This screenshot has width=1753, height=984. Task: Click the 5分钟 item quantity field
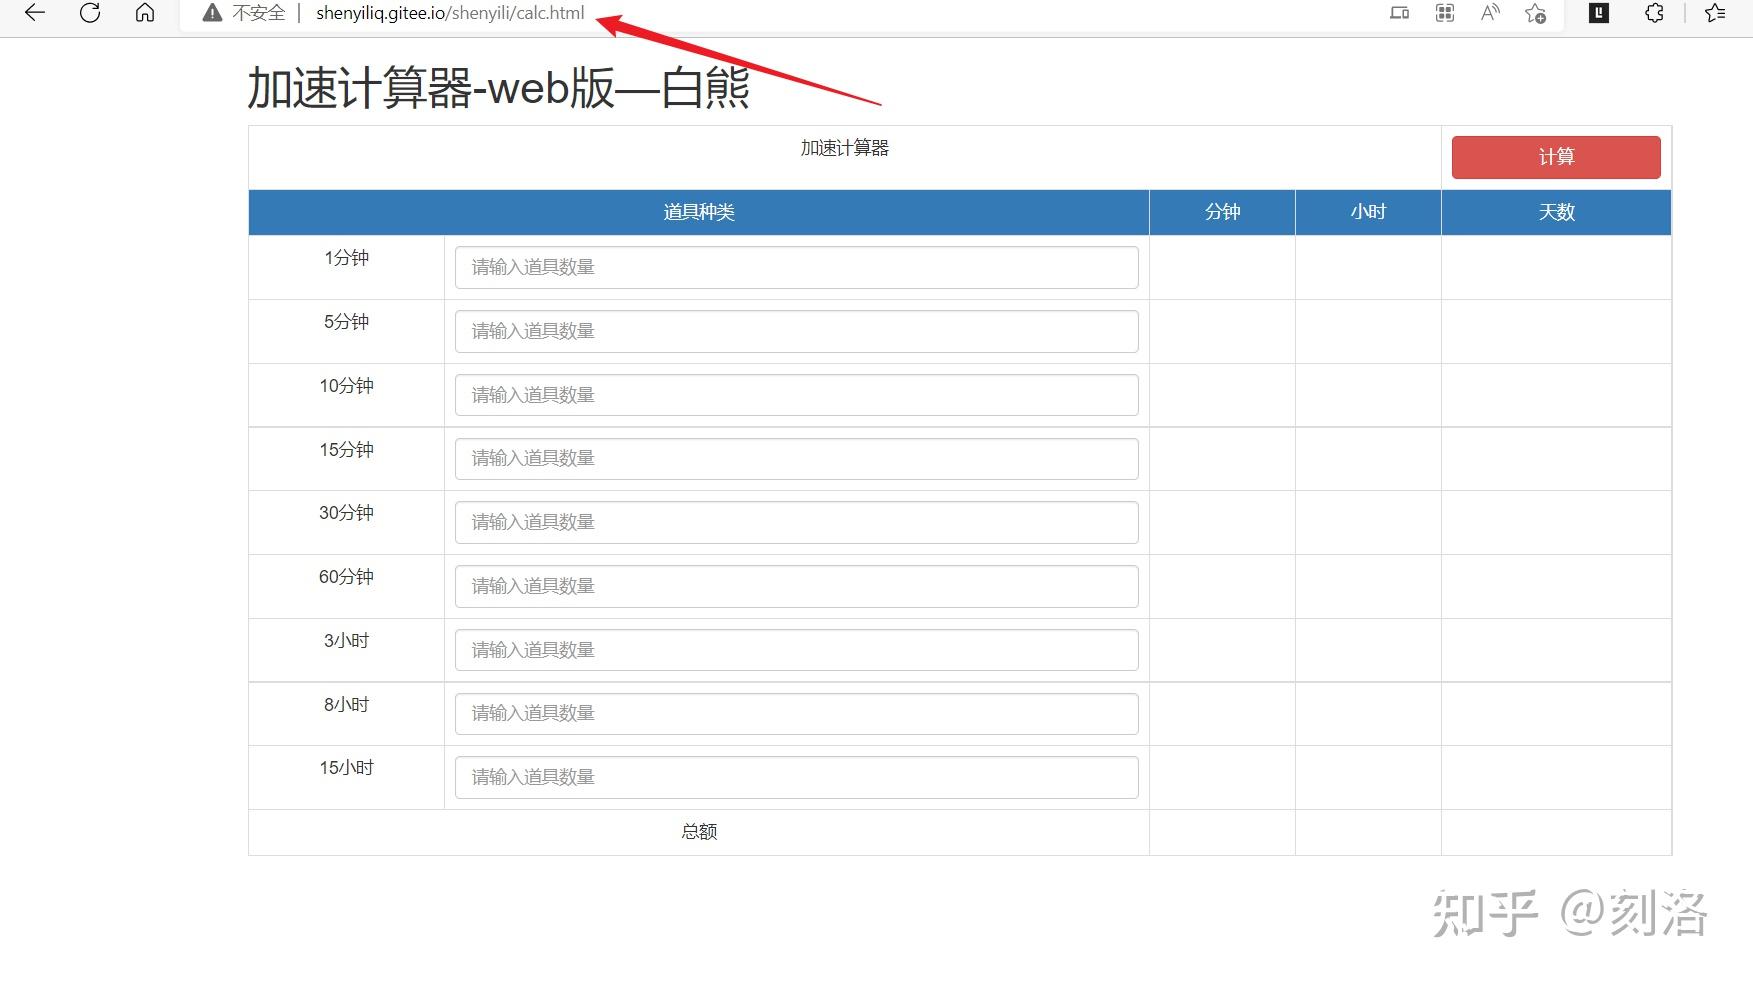[x=796, y=331]
